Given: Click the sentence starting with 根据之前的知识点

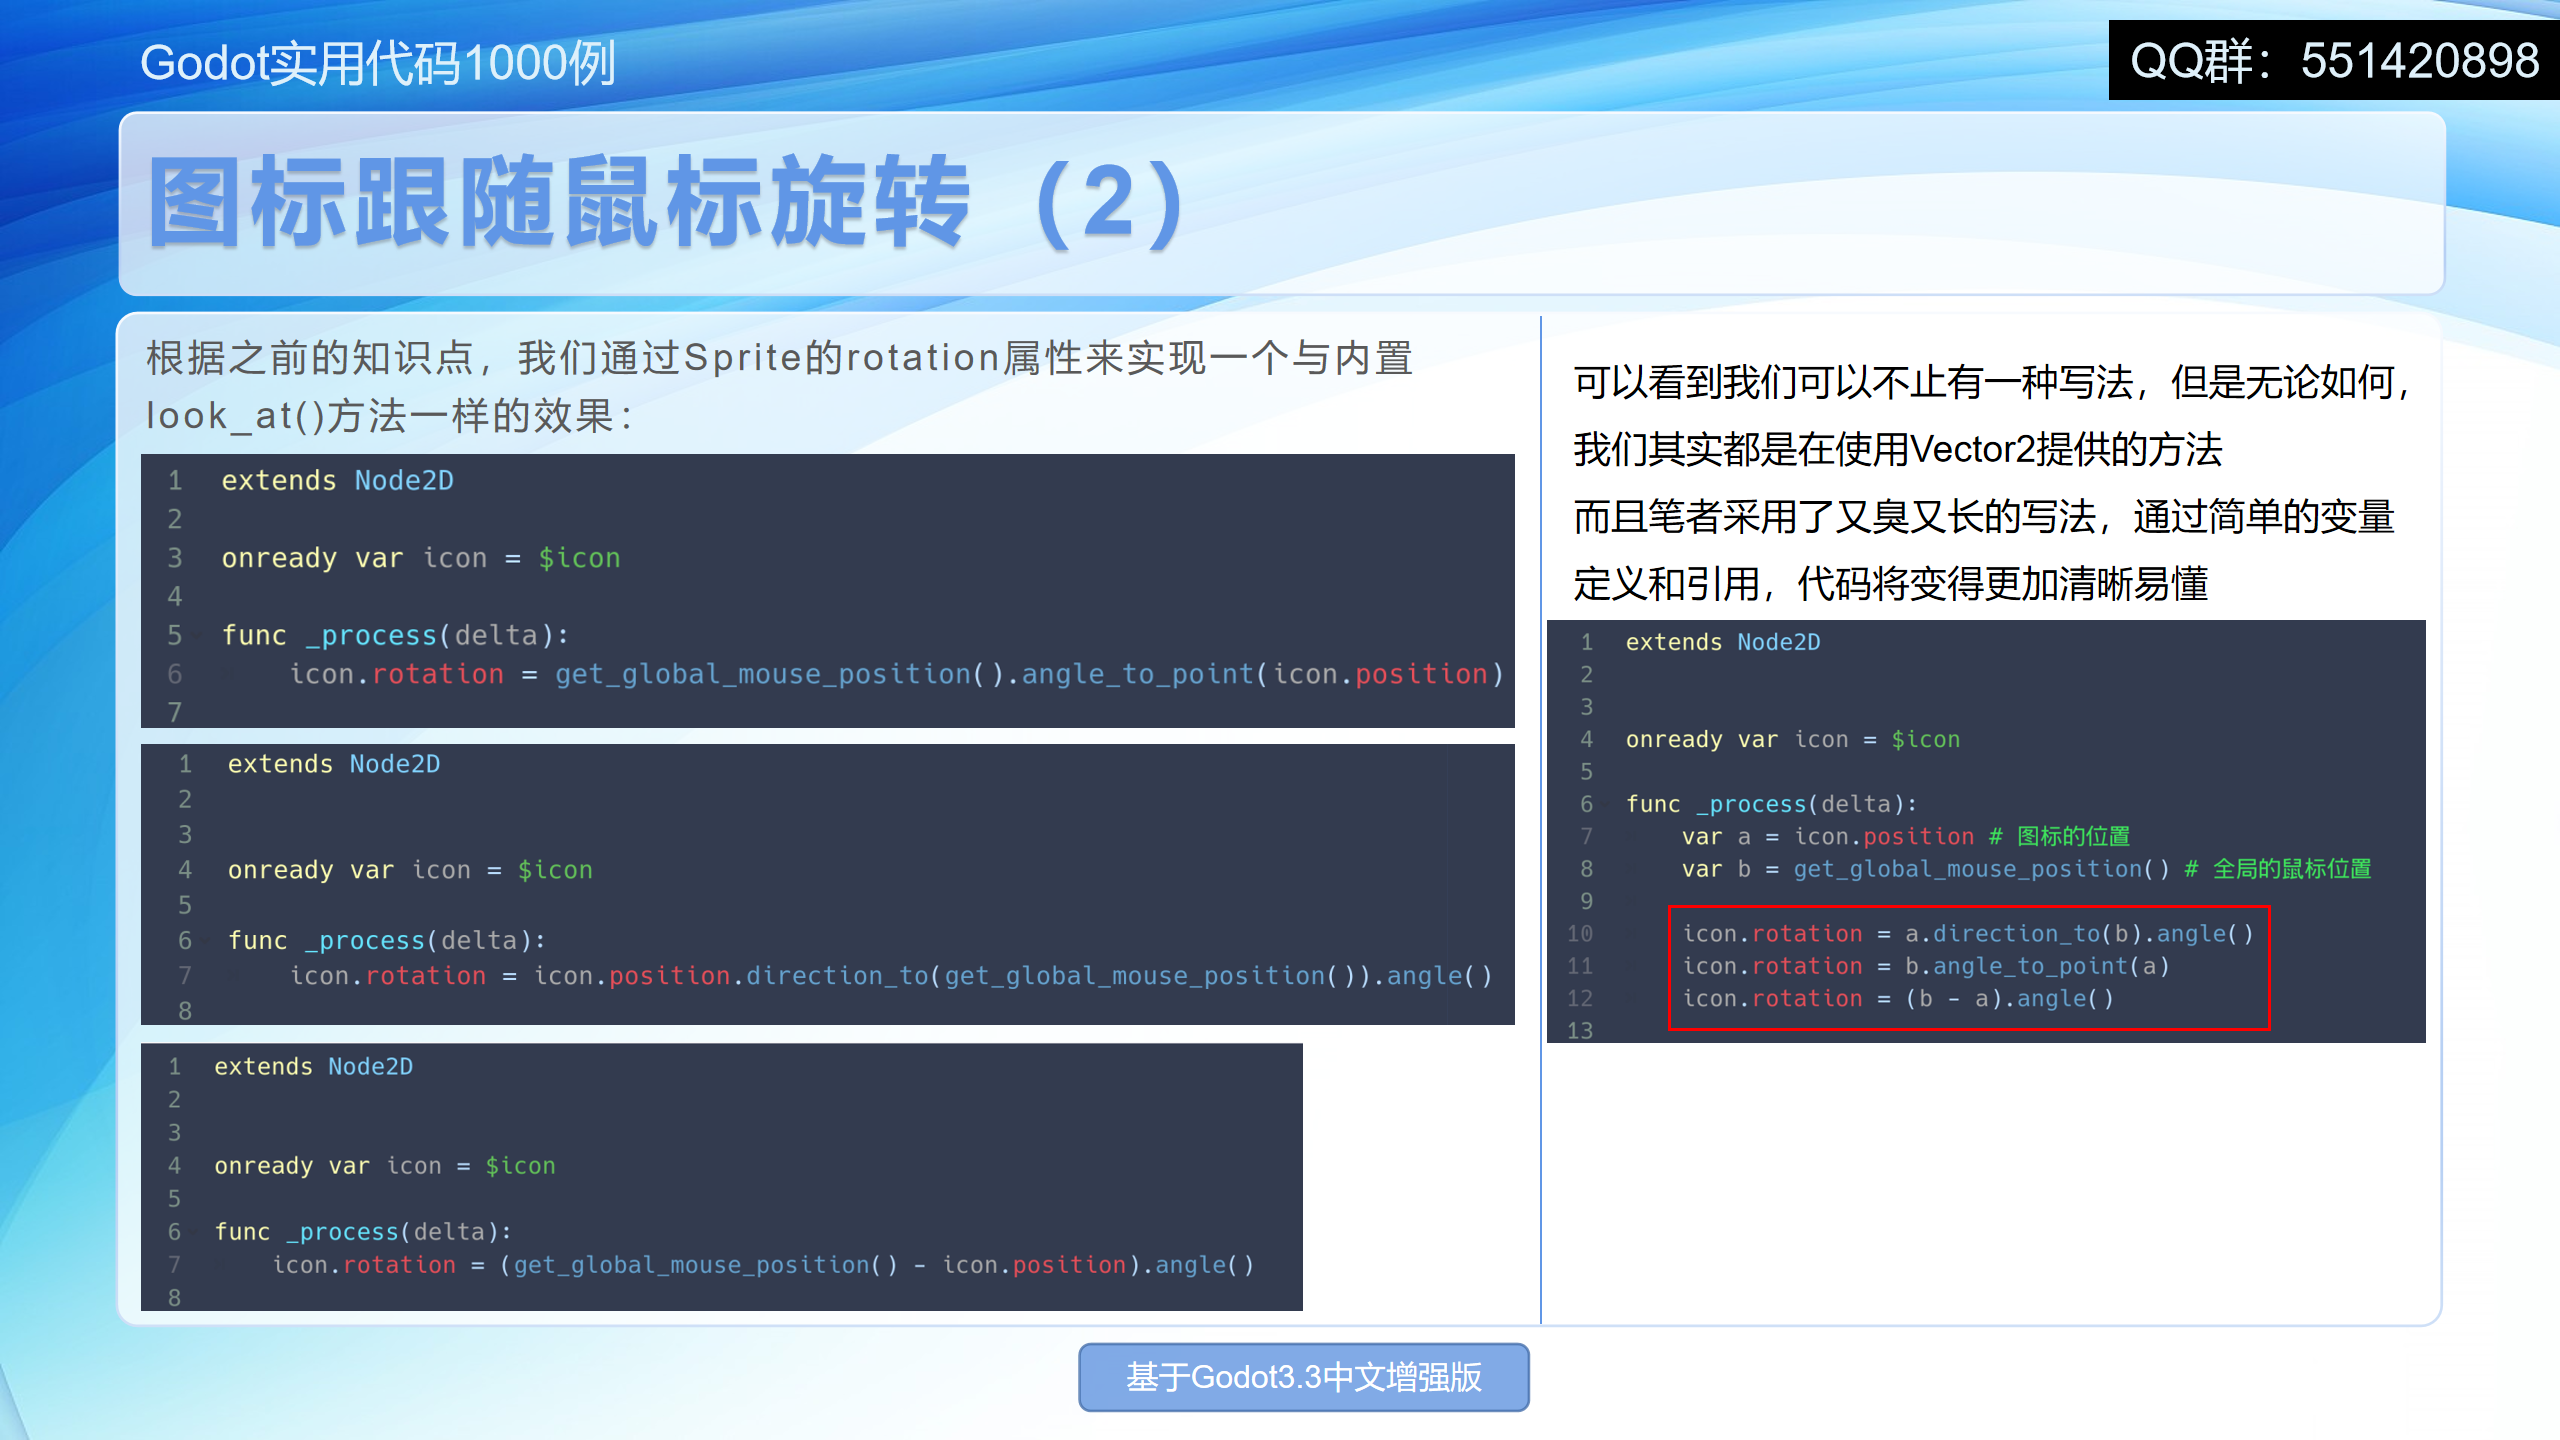Looking at the screenshot, I should (x=780, y=358).
